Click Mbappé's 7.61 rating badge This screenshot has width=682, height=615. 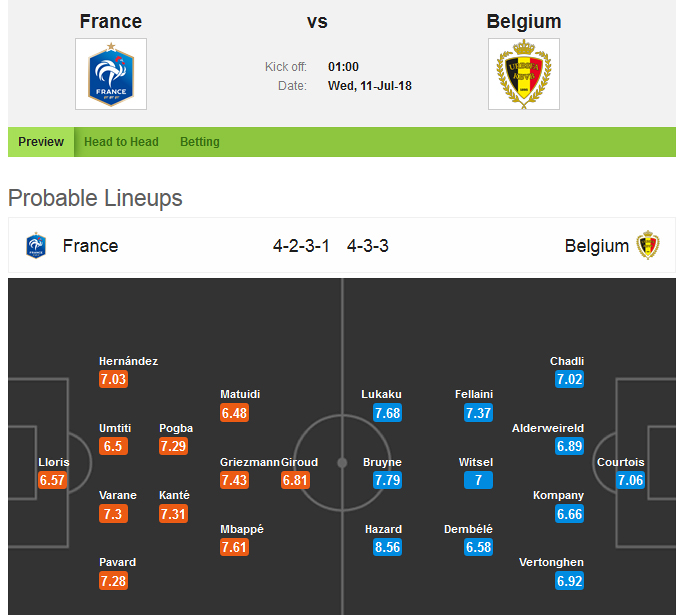234,547
